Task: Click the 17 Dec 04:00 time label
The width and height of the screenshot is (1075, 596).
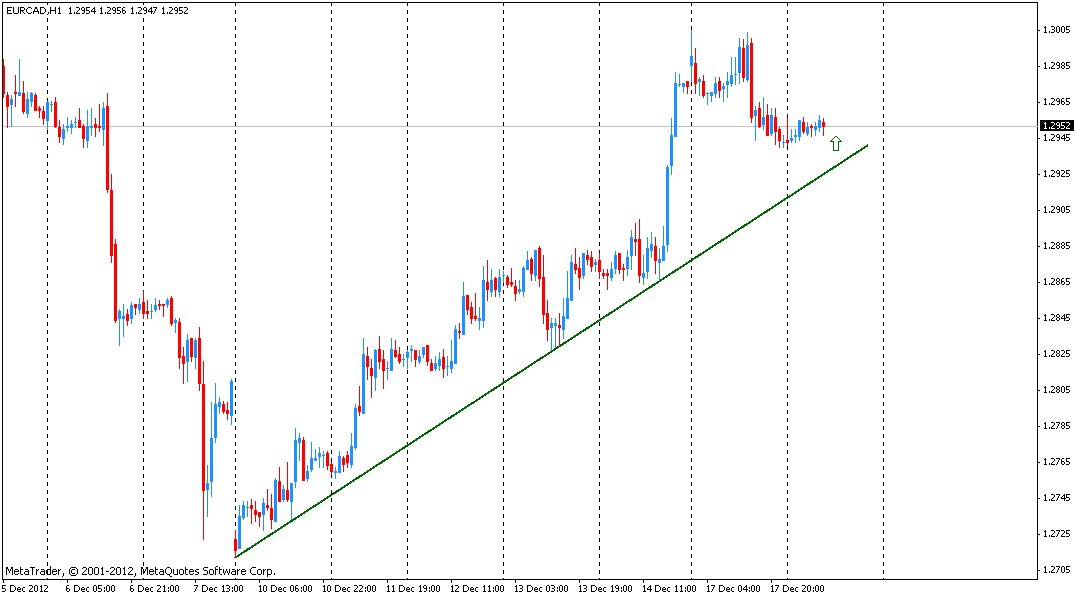Action: [x=733, y=588]
